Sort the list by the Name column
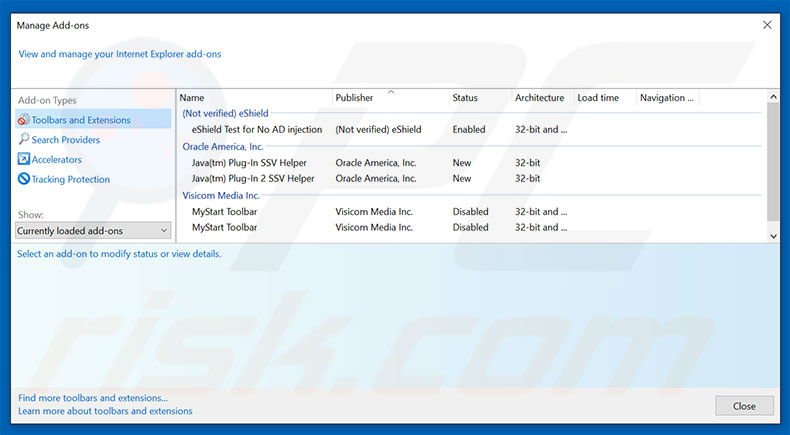Screen dimensions: 790x435 click(x=254, y=98)
